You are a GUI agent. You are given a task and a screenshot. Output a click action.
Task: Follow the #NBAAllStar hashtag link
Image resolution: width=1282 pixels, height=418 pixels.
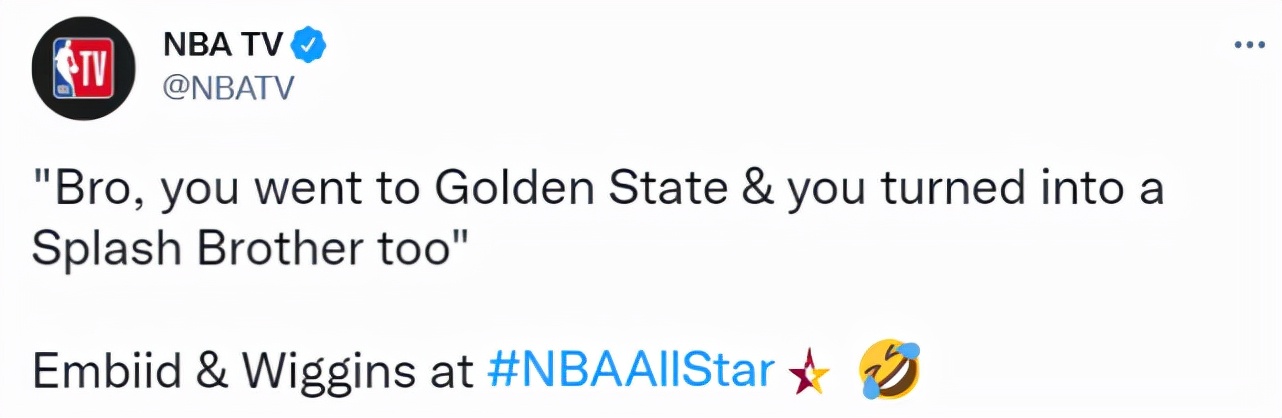coord(631,371)
